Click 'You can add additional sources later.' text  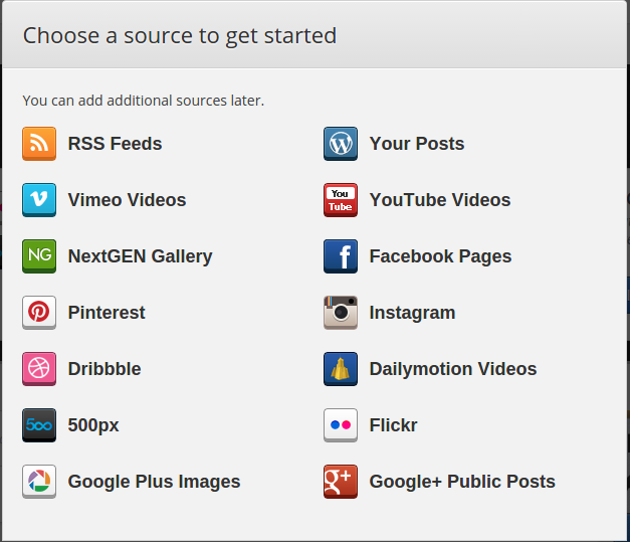(143, 100)
